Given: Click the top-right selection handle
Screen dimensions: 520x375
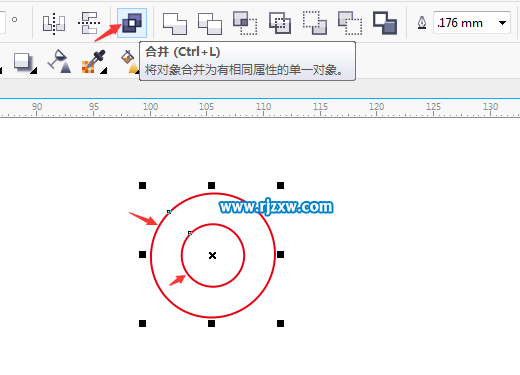Looking at the screenshot, I should [280, 185].
